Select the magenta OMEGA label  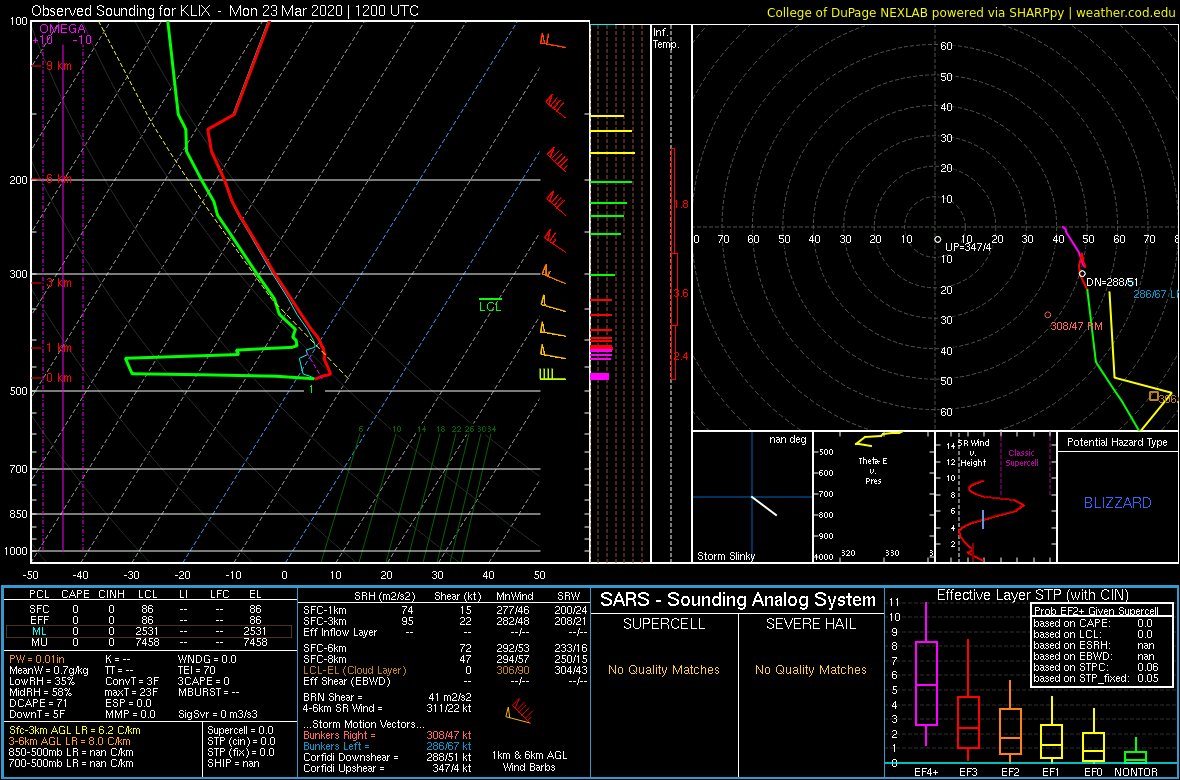tap(62, 28)
